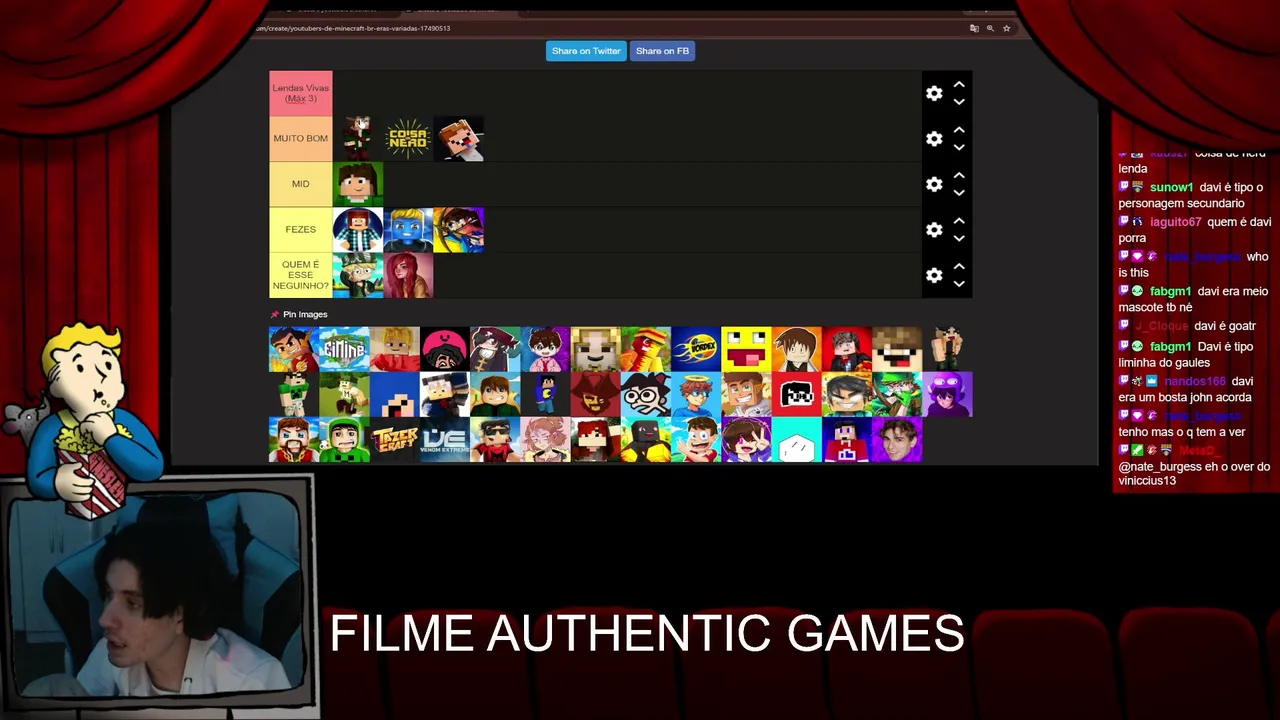Select the plaid-shirt skin in FEZES tier
The width and height of the screenshot is (1280, 720).
coord(358,230)
